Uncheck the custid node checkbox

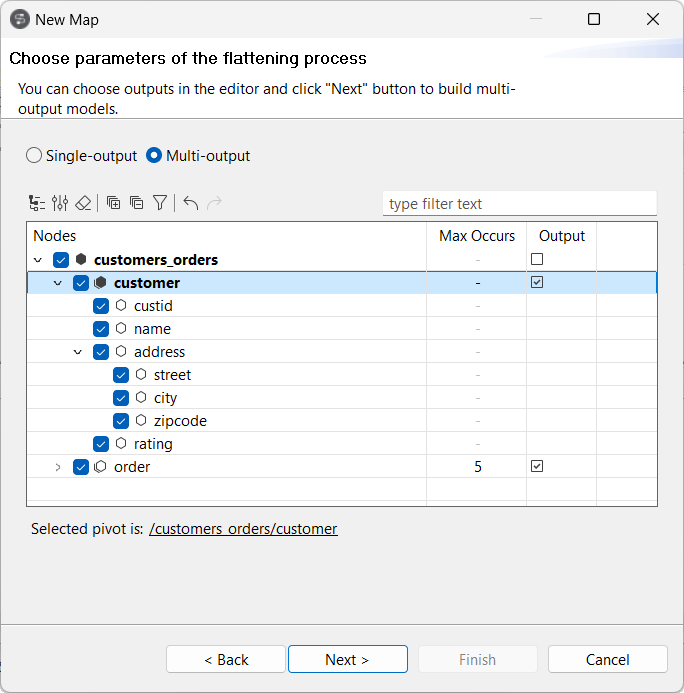101,306
